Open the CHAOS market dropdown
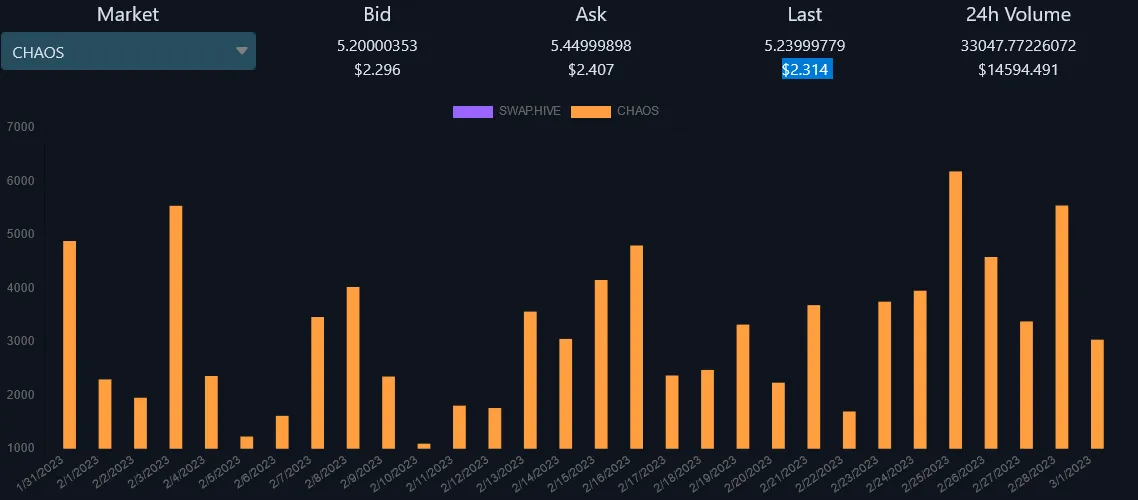The image size is (1138, 500). coord(128,52)
